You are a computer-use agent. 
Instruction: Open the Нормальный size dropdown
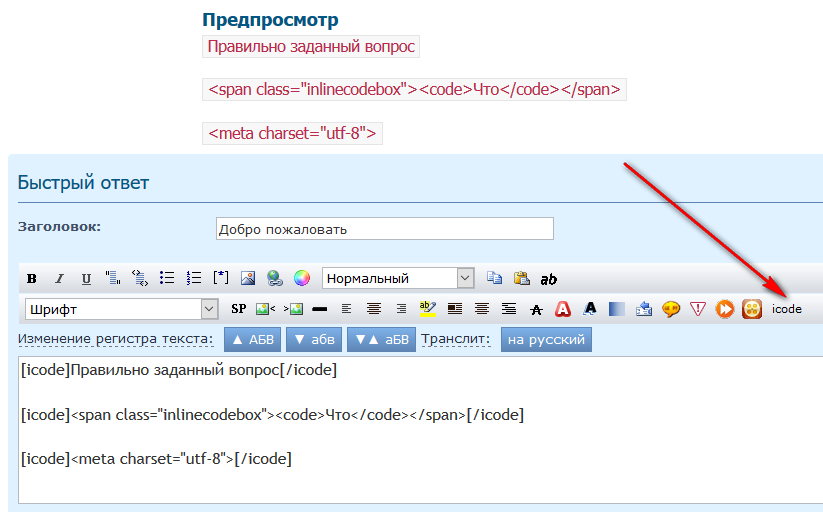[x=398, y=278]
